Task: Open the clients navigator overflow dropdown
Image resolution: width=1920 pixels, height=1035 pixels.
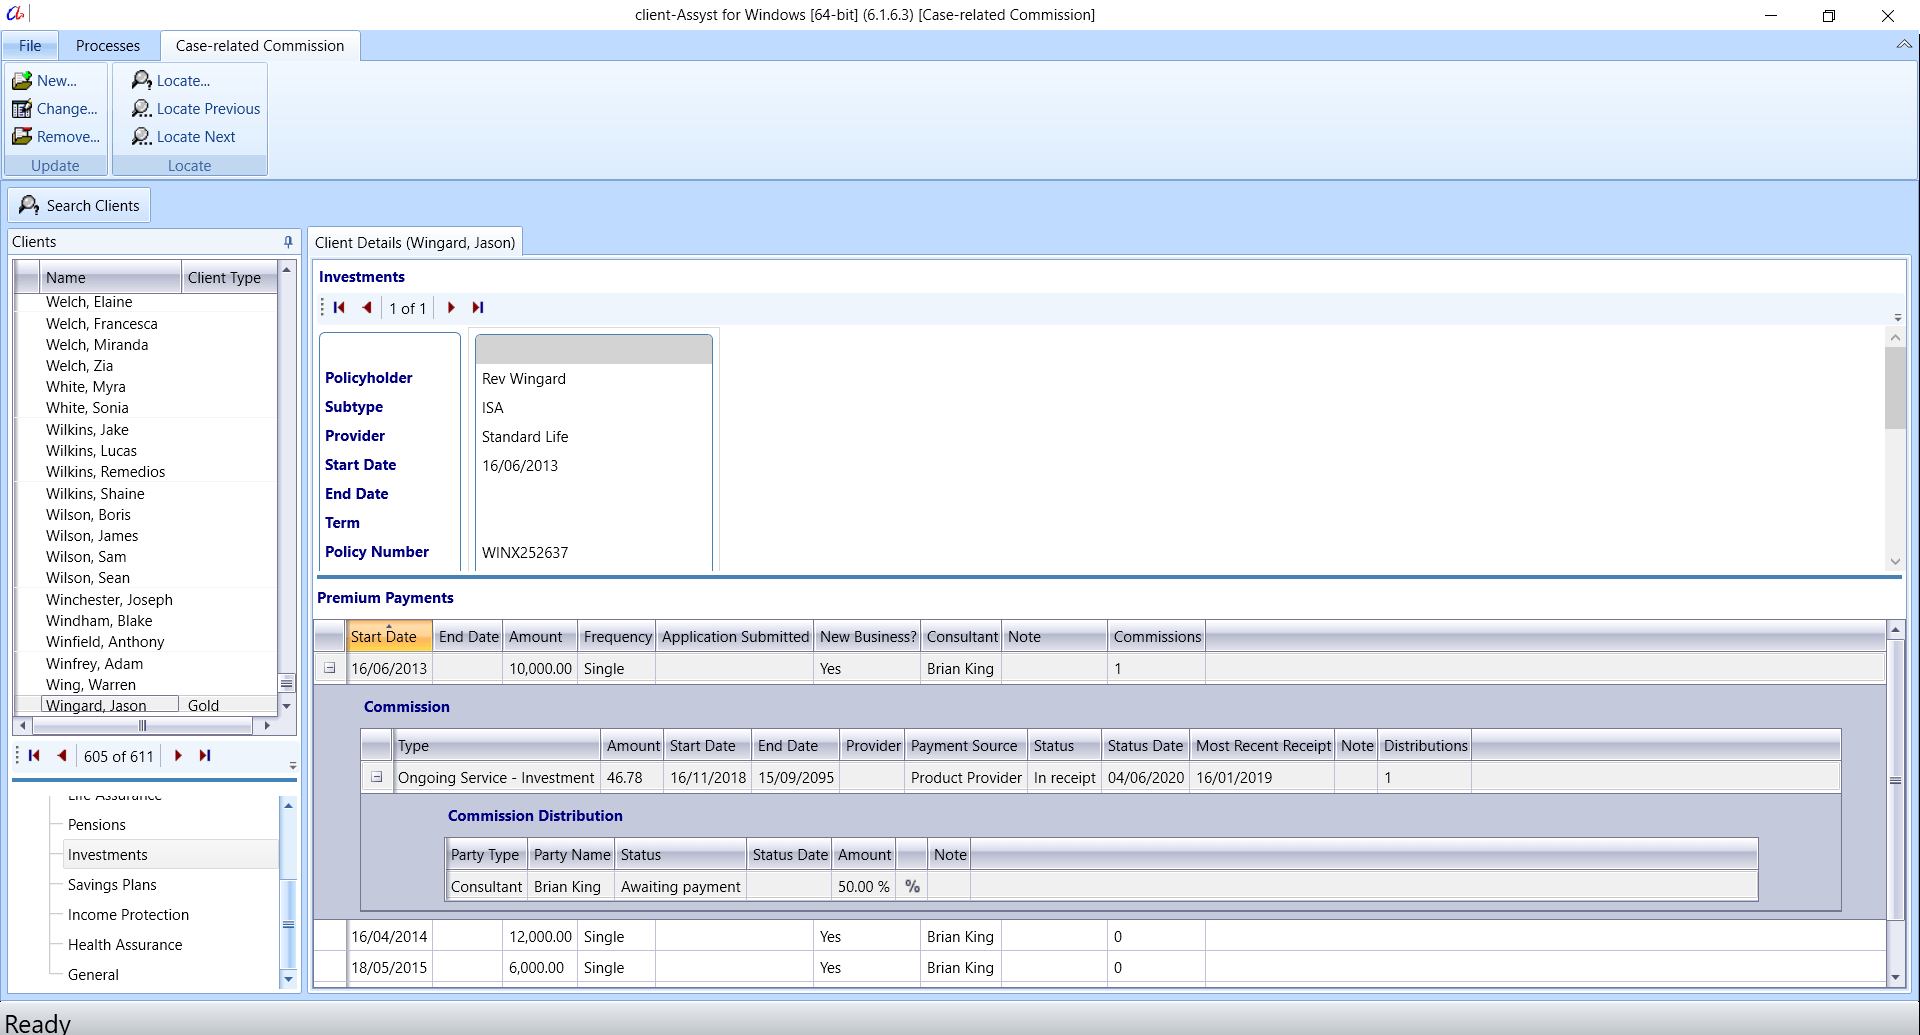Action: [293, 766]
